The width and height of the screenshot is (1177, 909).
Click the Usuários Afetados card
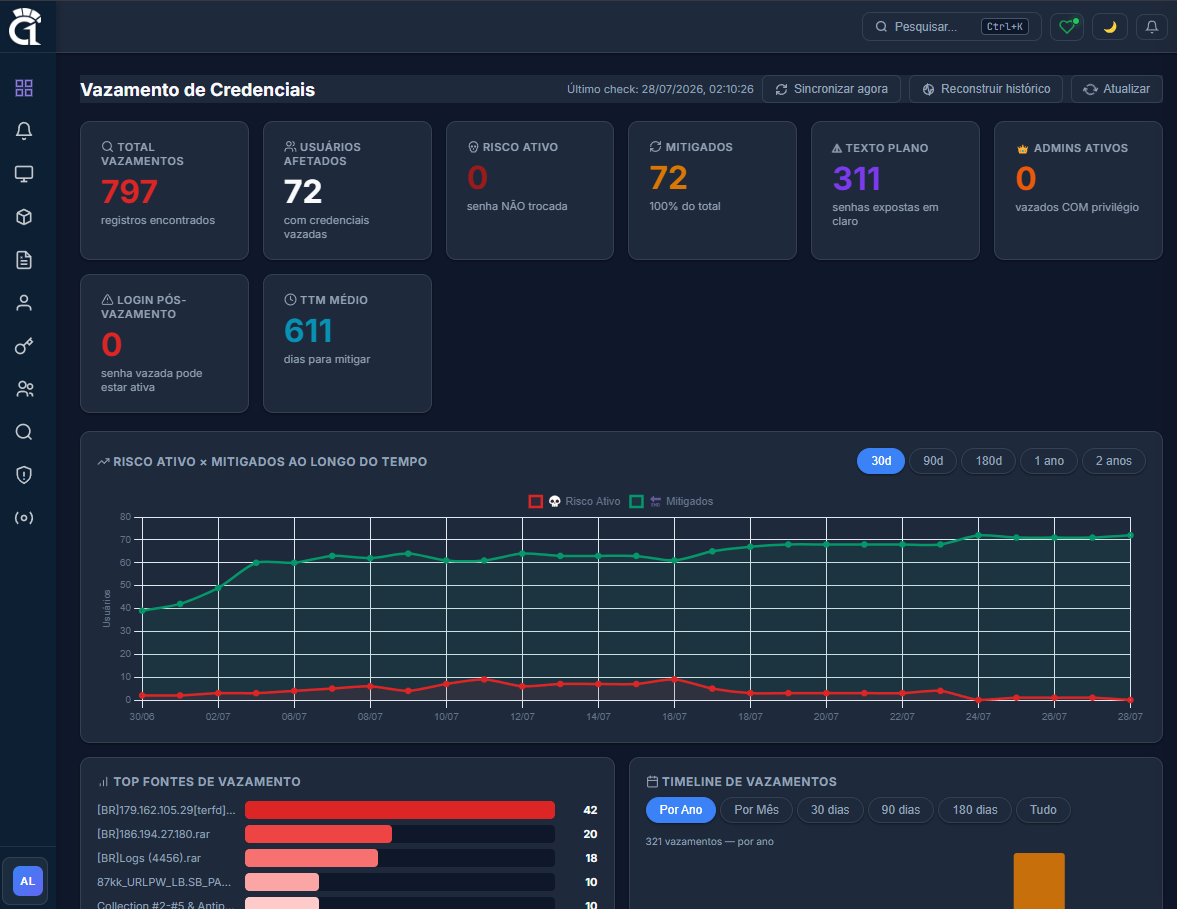pos(348,191)
